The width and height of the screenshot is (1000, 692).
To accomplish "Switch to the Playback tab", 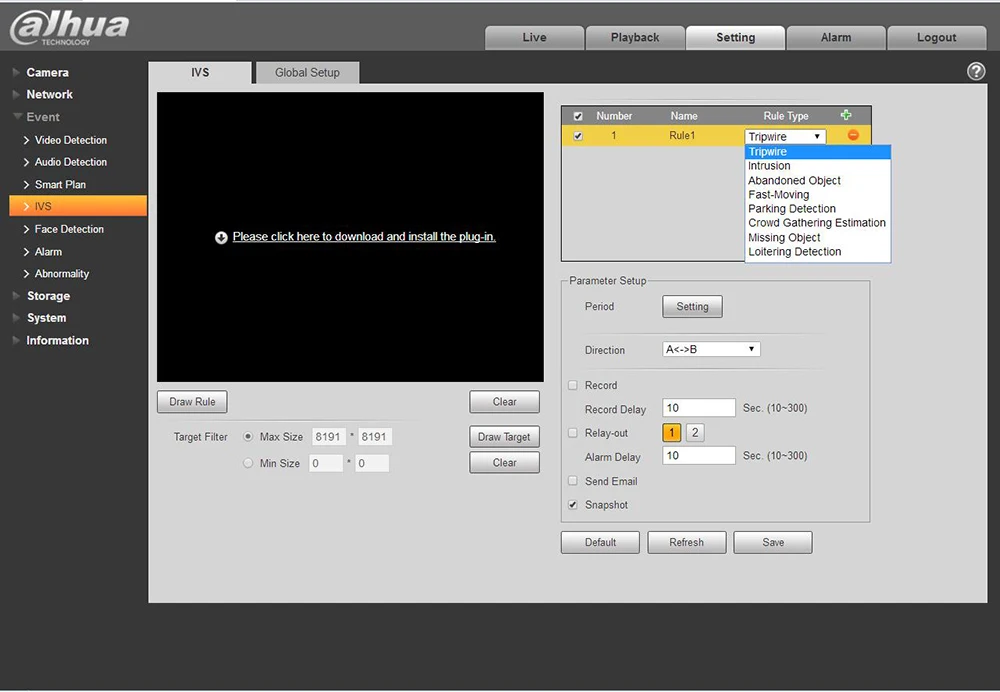I will [x=635, y=38].
